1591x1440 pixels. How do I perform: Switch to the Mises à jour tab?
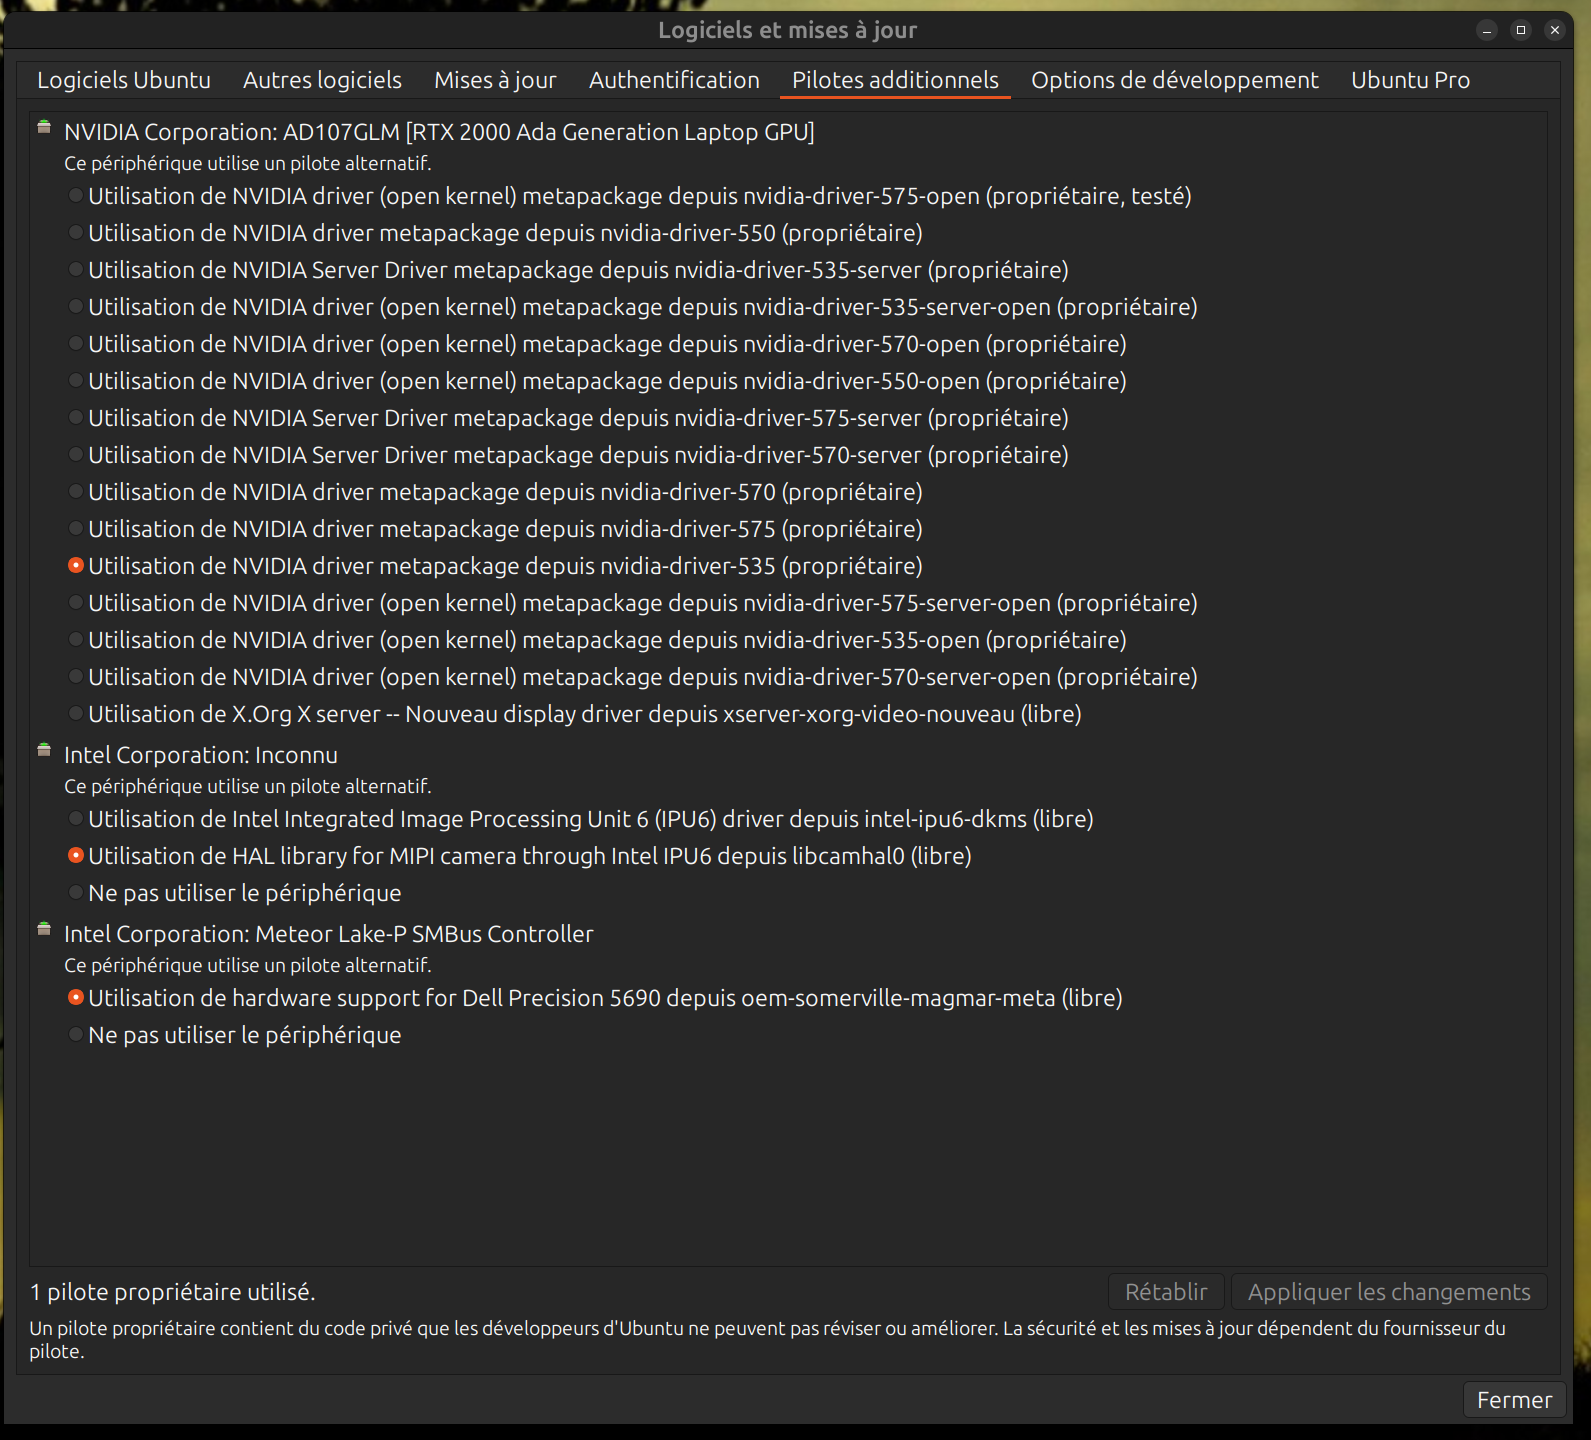click(495, 80)
